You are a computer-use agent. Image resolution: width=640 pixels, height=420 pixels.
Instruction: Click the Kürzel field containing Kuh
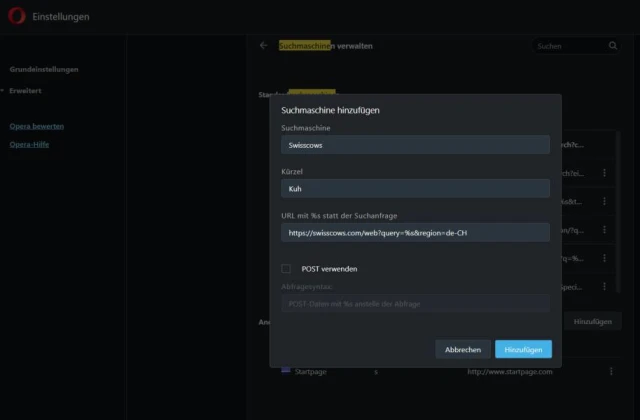pyautogui.click(x=415, y=188)
